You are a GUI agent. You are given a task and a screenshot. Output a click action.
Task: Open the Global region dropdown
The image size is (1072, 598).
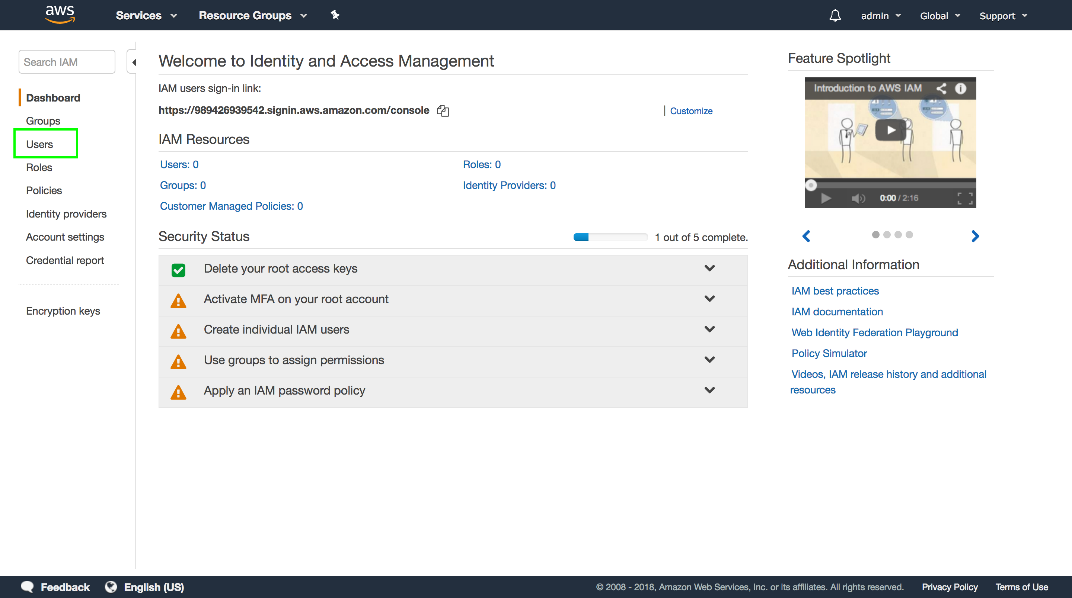pos(940,16)
